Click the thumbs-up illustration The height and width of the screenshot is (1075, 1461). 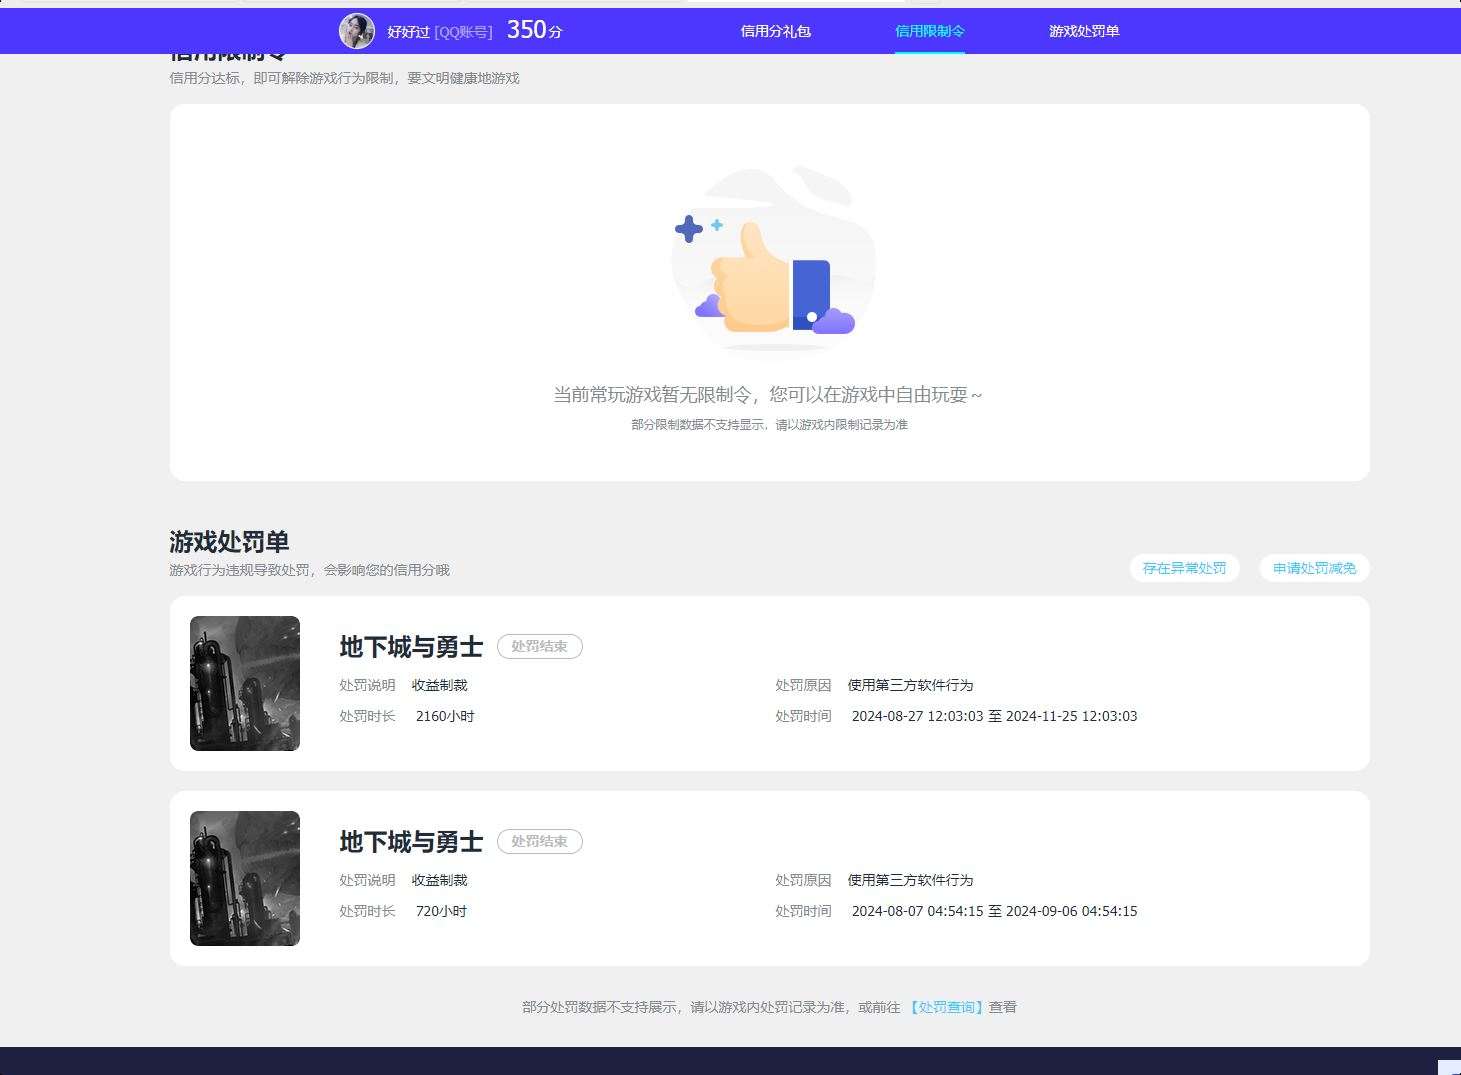[773, 260]
